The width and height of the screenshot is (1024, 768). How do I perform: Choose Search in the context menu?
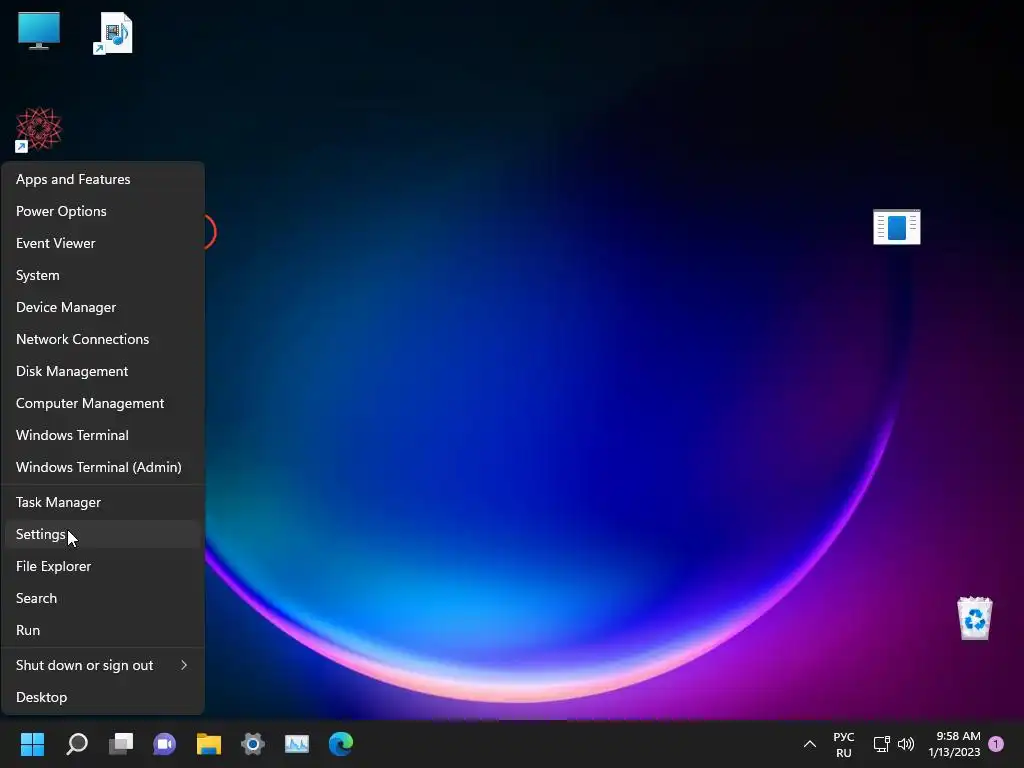103,598
